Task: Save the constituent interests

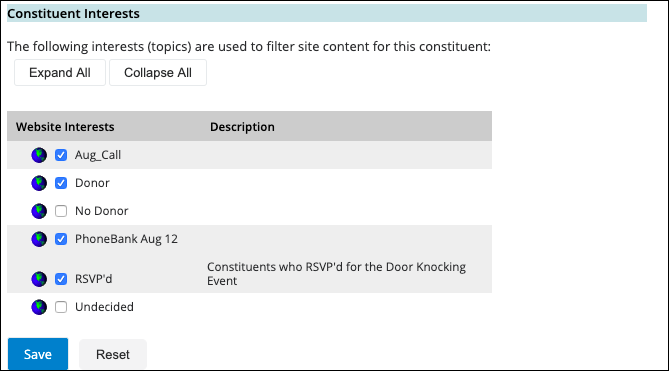Action: tap(38, 354)
